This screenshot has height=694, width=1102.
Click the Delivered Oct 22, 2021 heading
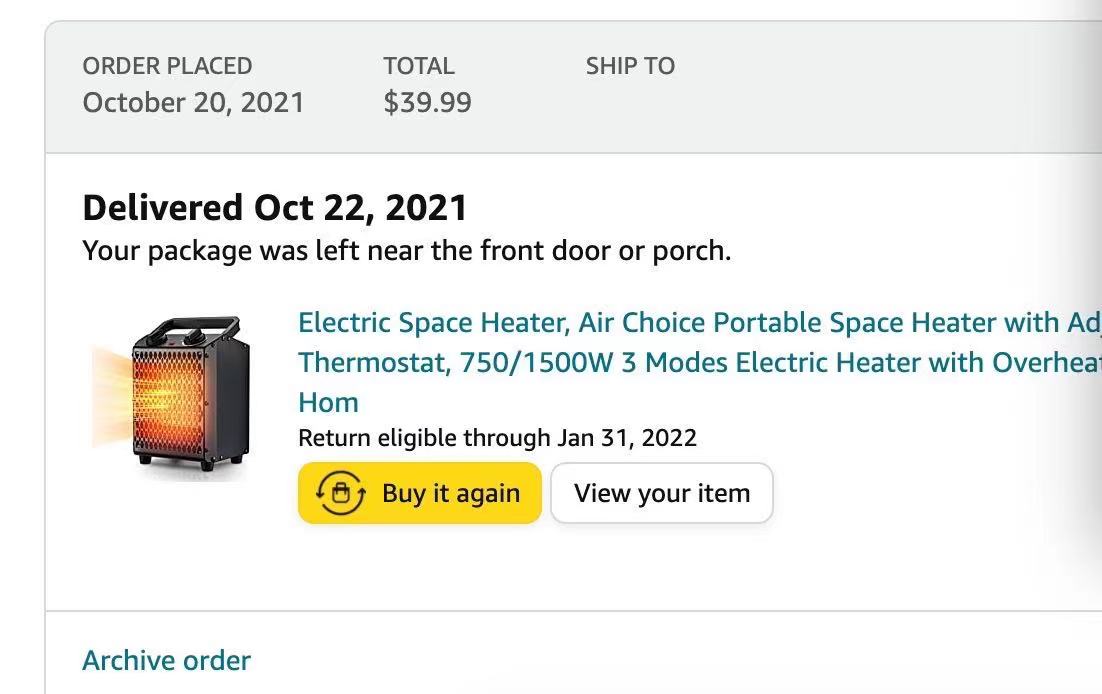click(x=275, y=207)
